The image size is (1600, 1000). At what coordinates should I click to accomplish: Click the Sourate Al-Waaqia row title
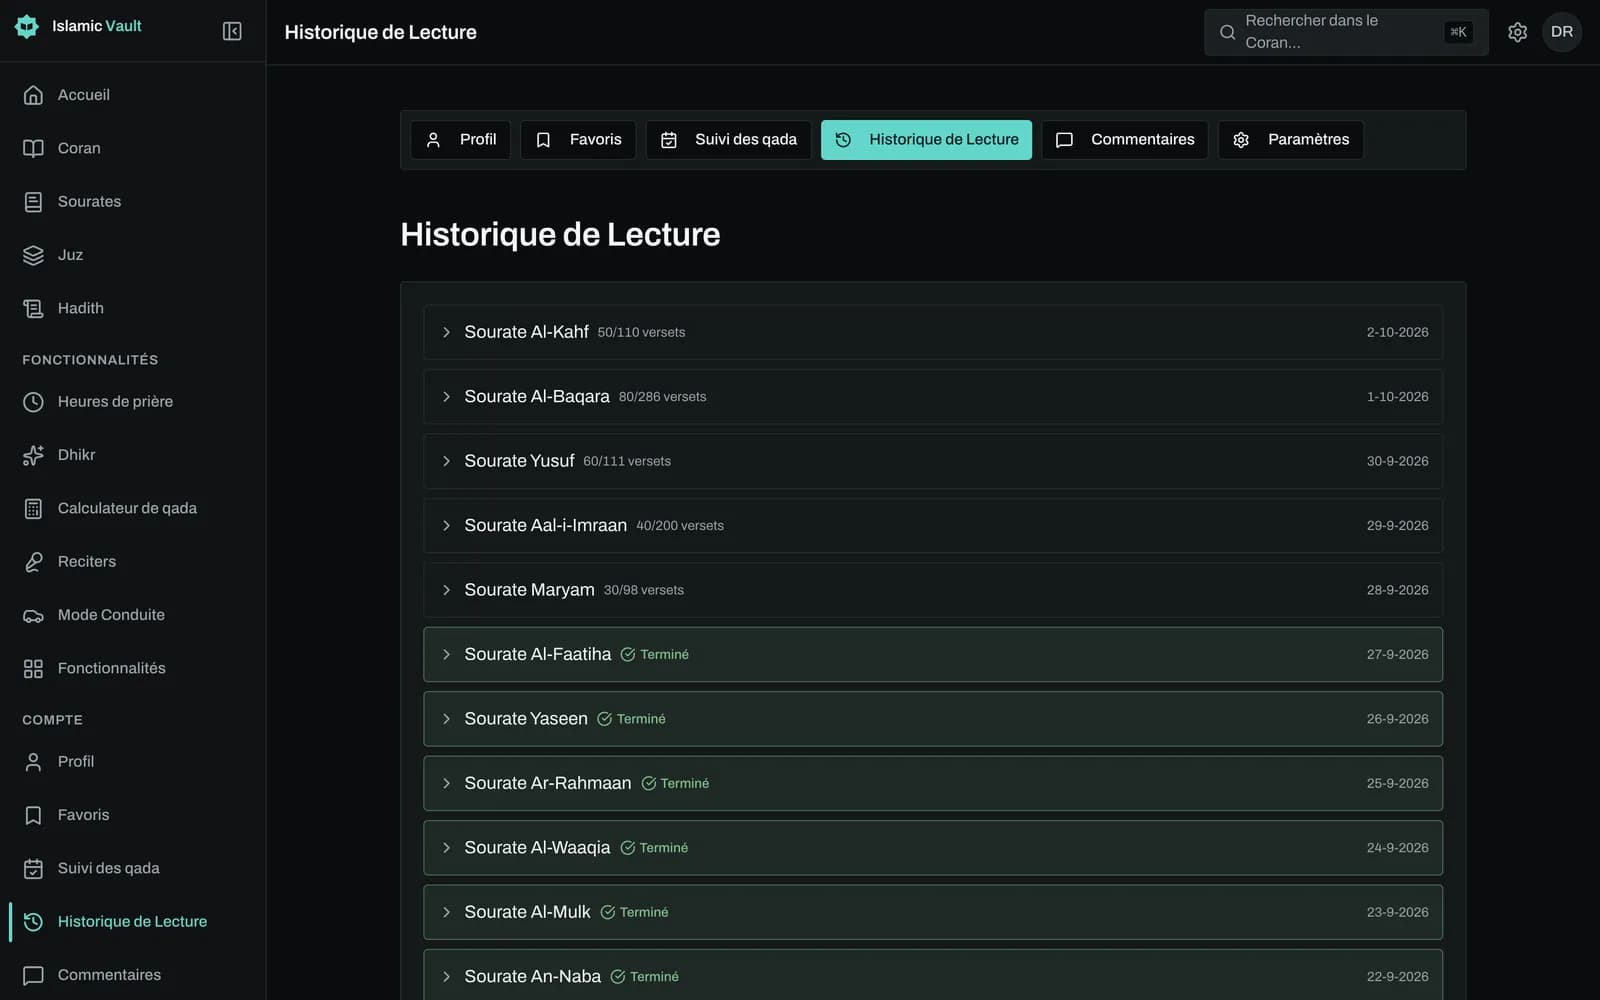tap(537, 848)
